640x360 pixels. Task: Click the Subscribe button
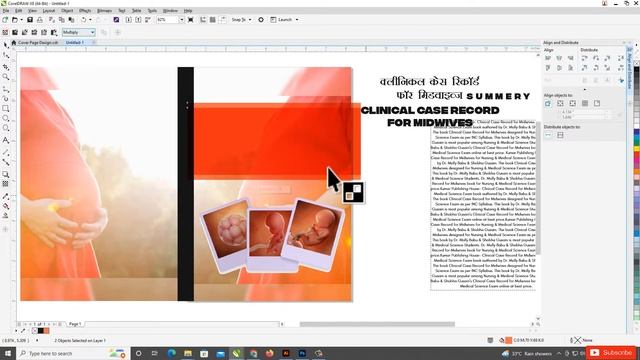pyautogui.click(x=612, y=353)
